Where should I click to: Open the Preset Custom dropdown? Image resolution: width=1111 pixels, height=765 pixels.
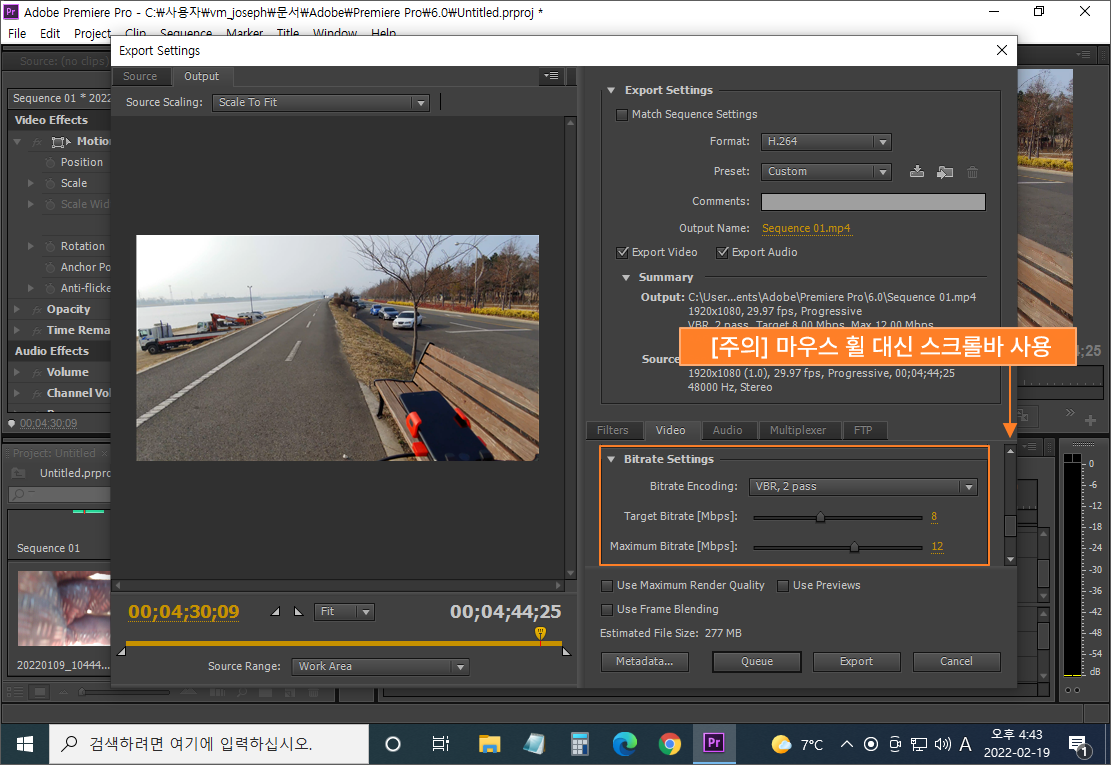826,171
